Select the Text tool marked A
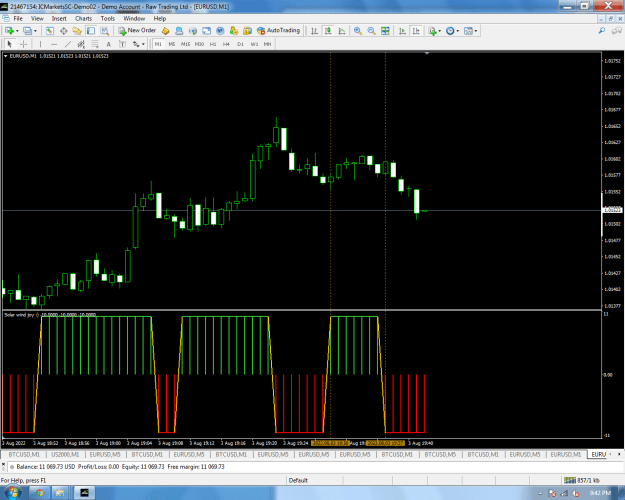This screenshot has width=625, height=500. (108, 44)
